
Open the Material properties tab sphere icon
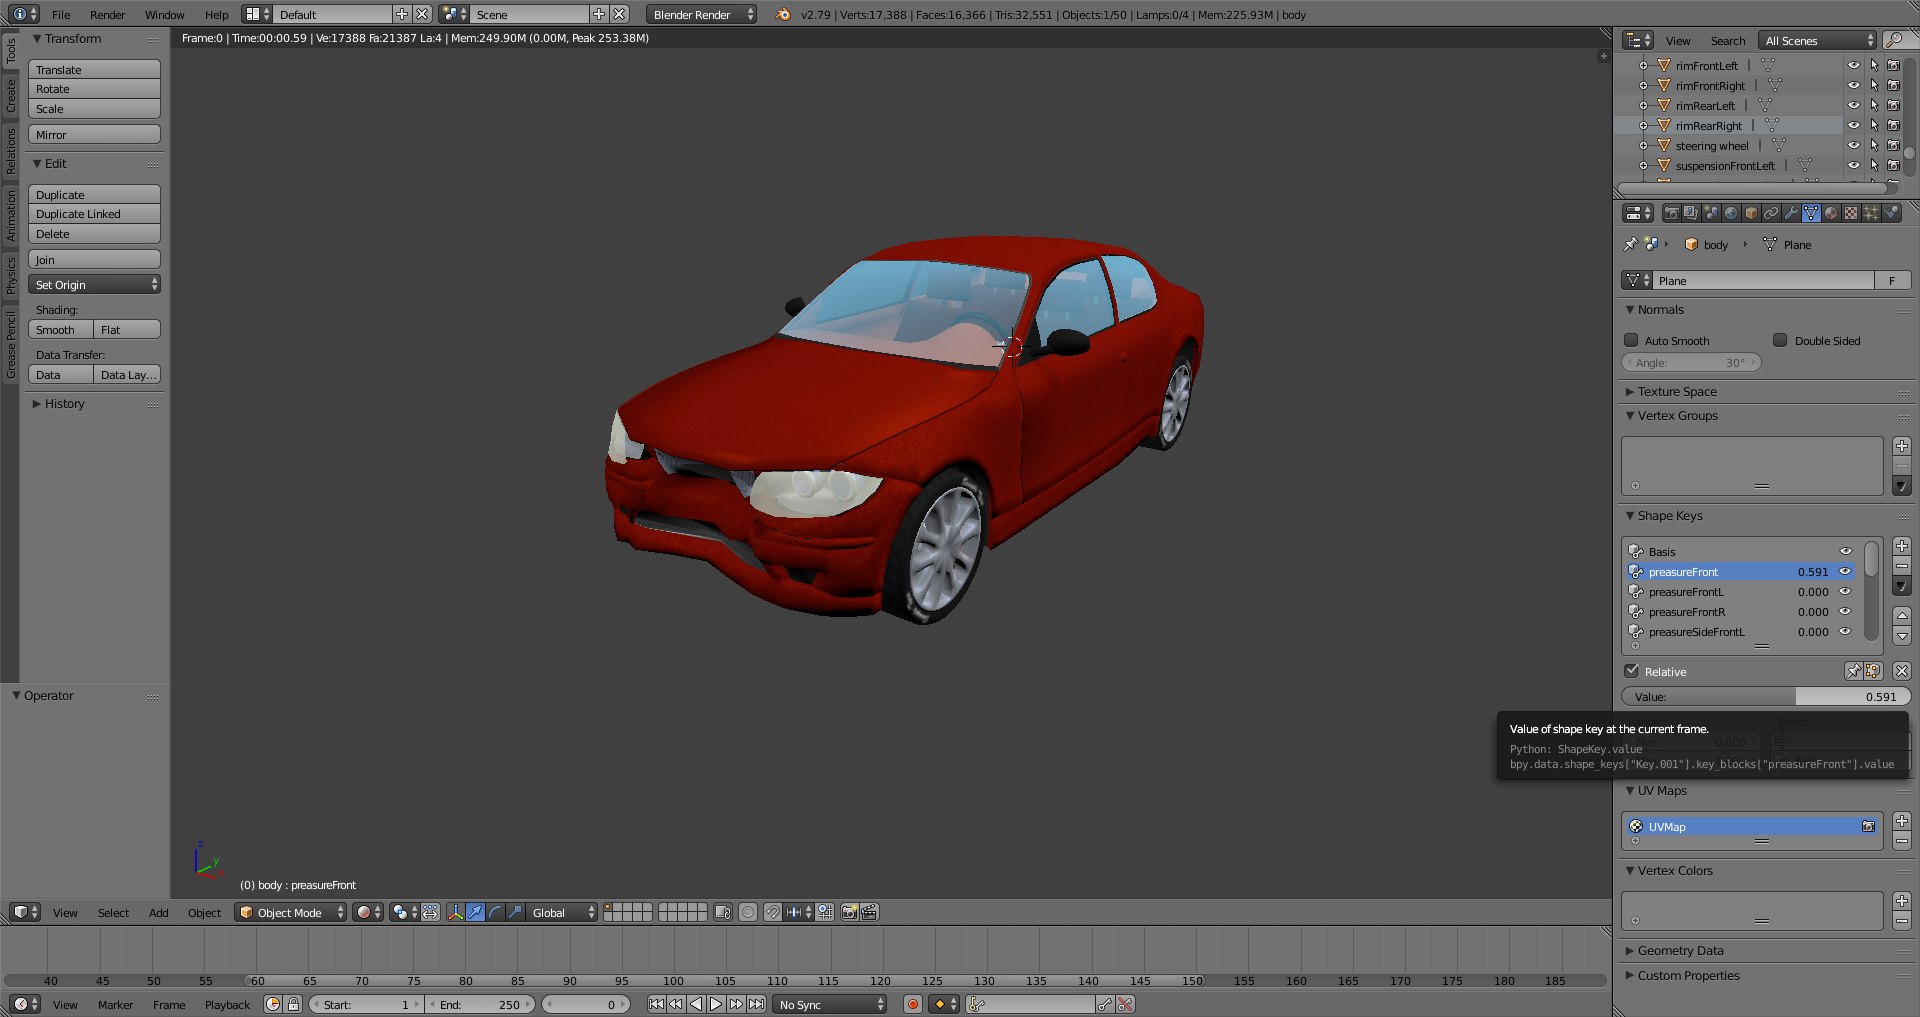(1831, 213)
